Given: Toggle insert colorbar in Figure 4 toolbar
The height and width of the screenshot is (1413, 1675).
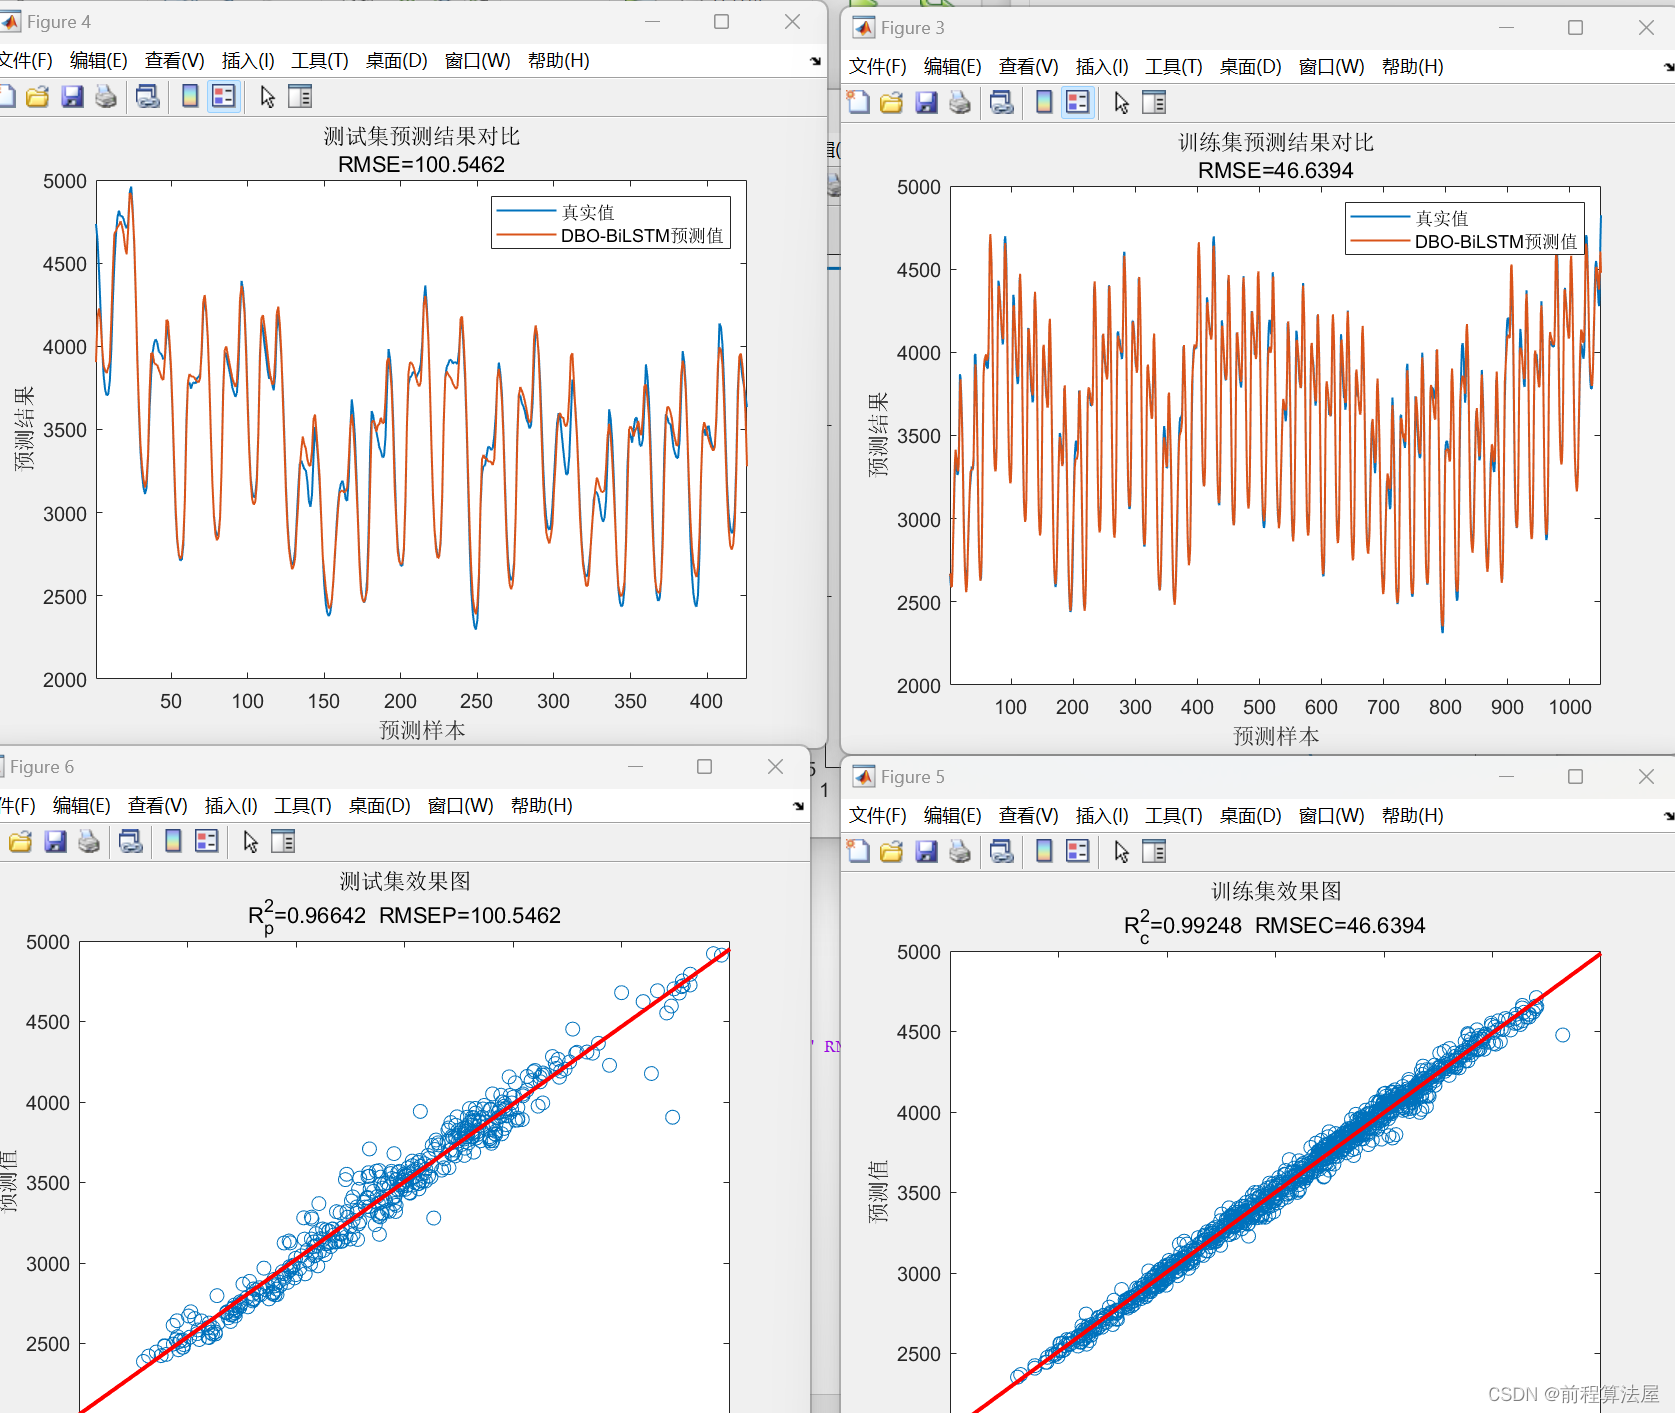Looking at the screenshot, I should coord(190,97).
